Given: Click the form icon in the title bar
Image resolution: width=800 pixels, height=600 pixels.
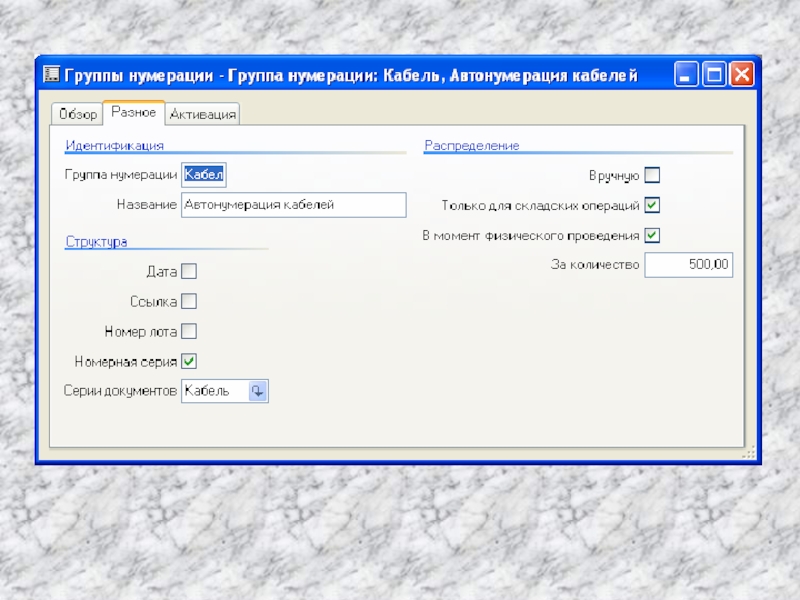Looking at the screenshot, I should (x=52, y=74).
